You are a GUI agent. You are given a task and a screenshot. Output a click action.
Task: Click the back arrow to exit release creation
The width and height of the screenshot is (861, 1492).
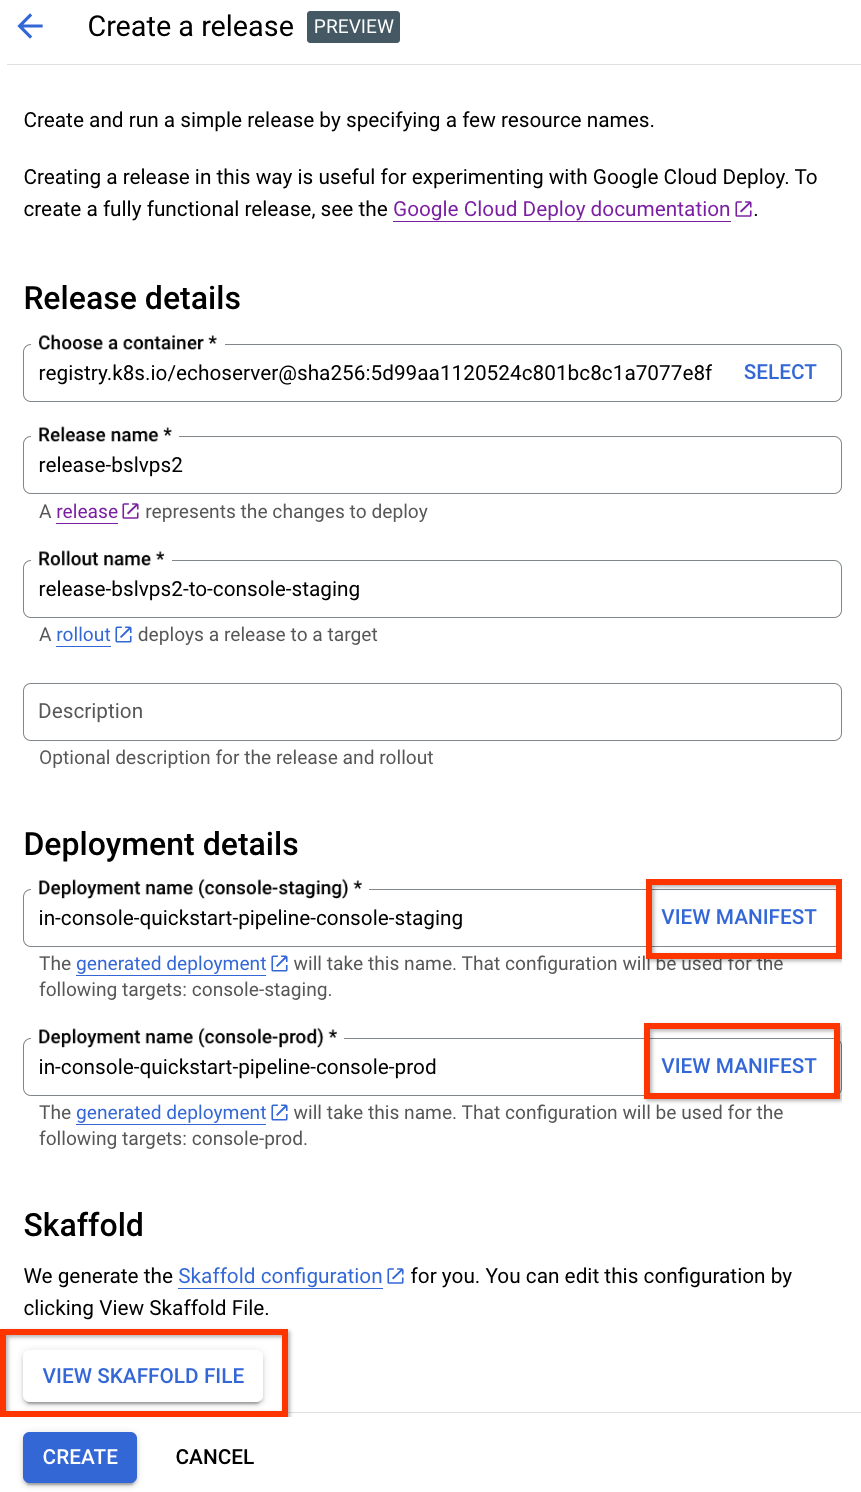coord(29,26)
